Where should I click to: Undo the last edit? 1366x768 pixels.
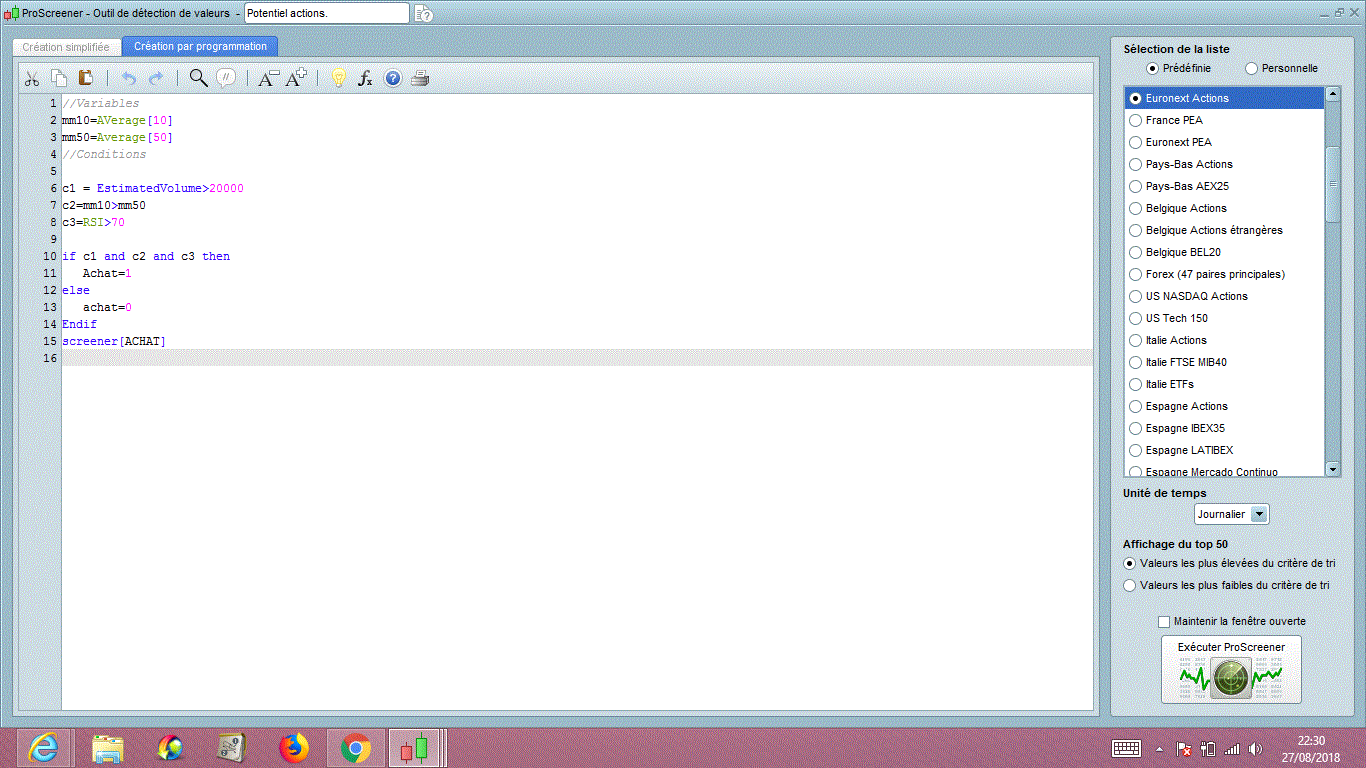(x=128, y=78)
